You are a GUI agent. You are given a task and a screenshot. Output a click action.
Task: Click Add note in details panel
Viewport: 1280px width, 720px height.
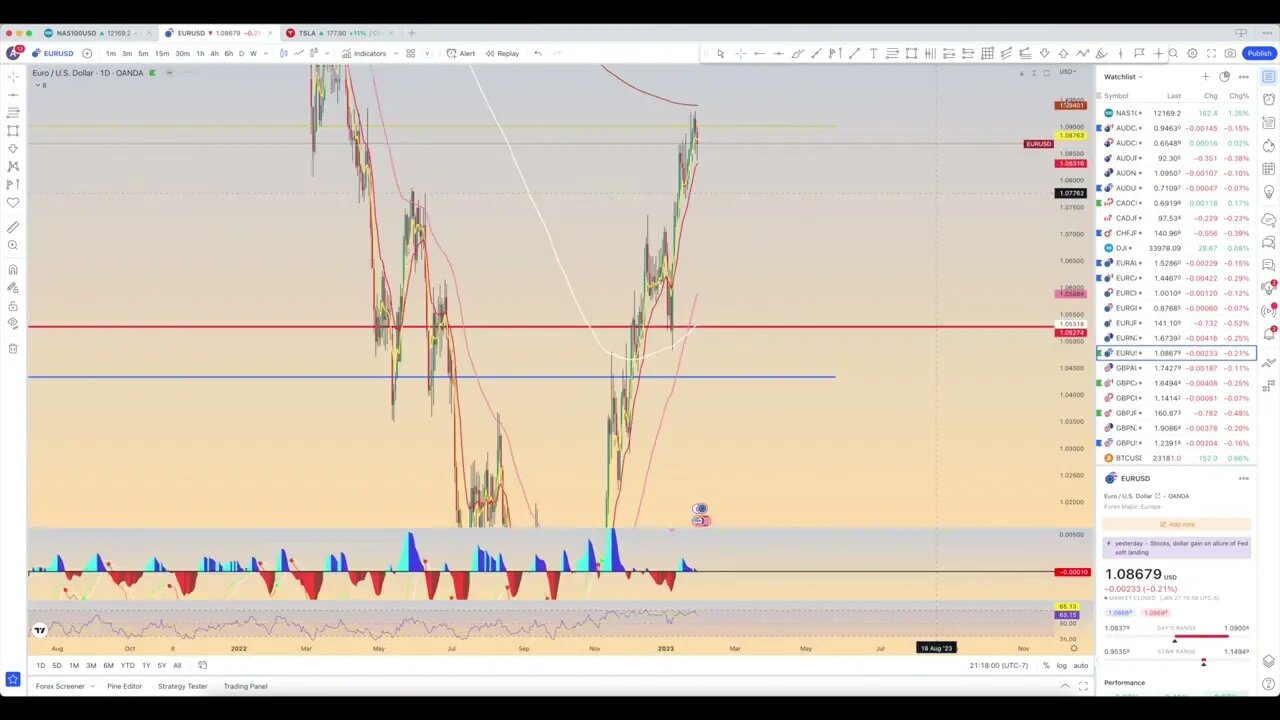coord(1177,524)
